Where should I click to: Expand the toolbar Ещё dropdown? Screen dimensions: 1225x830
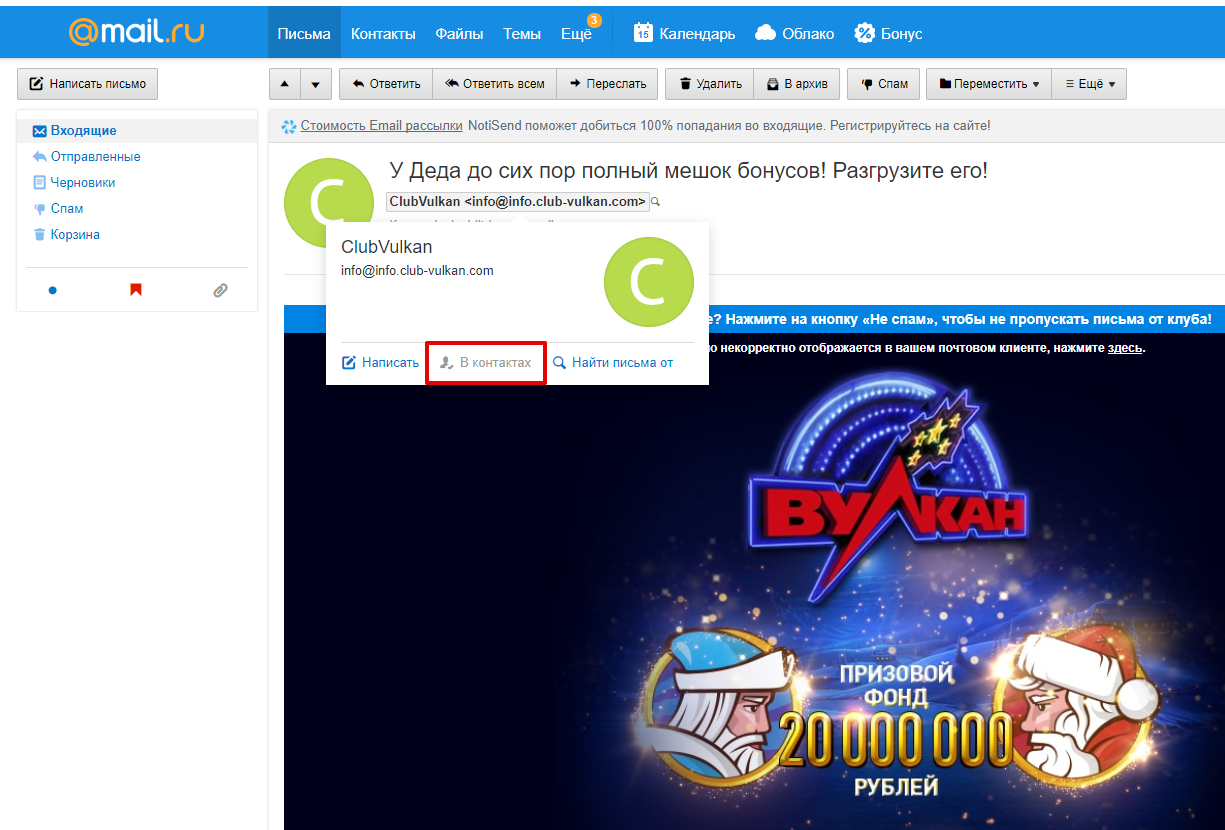pyautogui.click(x=1089, y=84)
